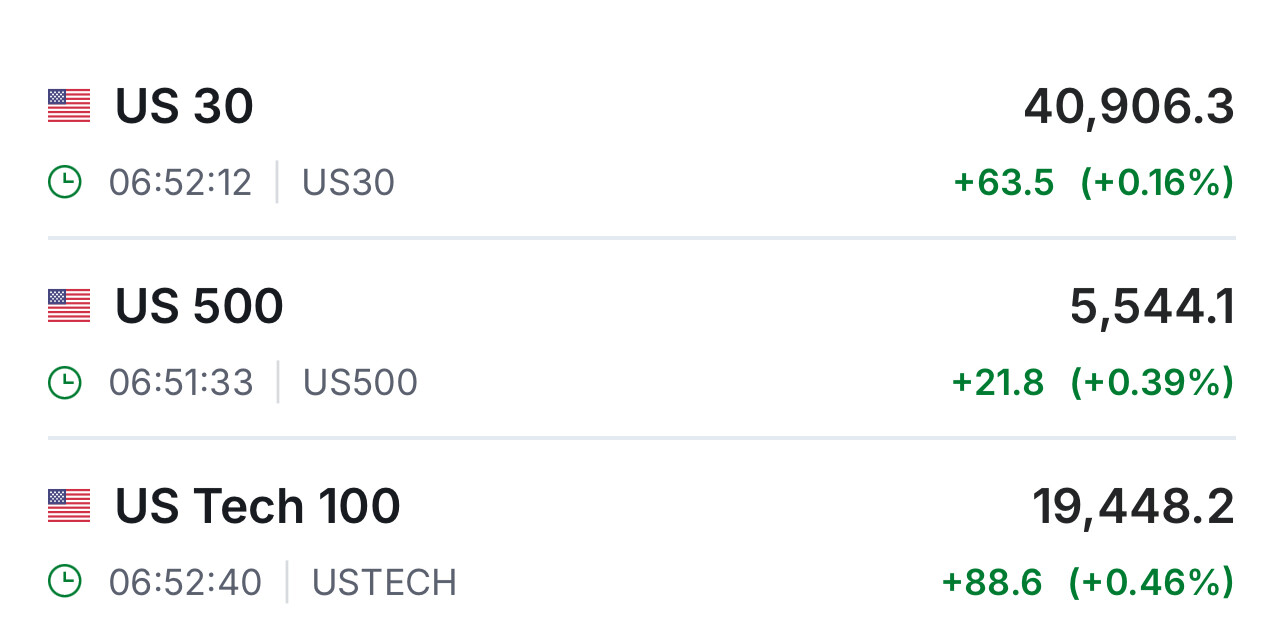Click the US flag beside US 500
The width and height of the screenshot is (1284, 629).
[x=69, y=306]
